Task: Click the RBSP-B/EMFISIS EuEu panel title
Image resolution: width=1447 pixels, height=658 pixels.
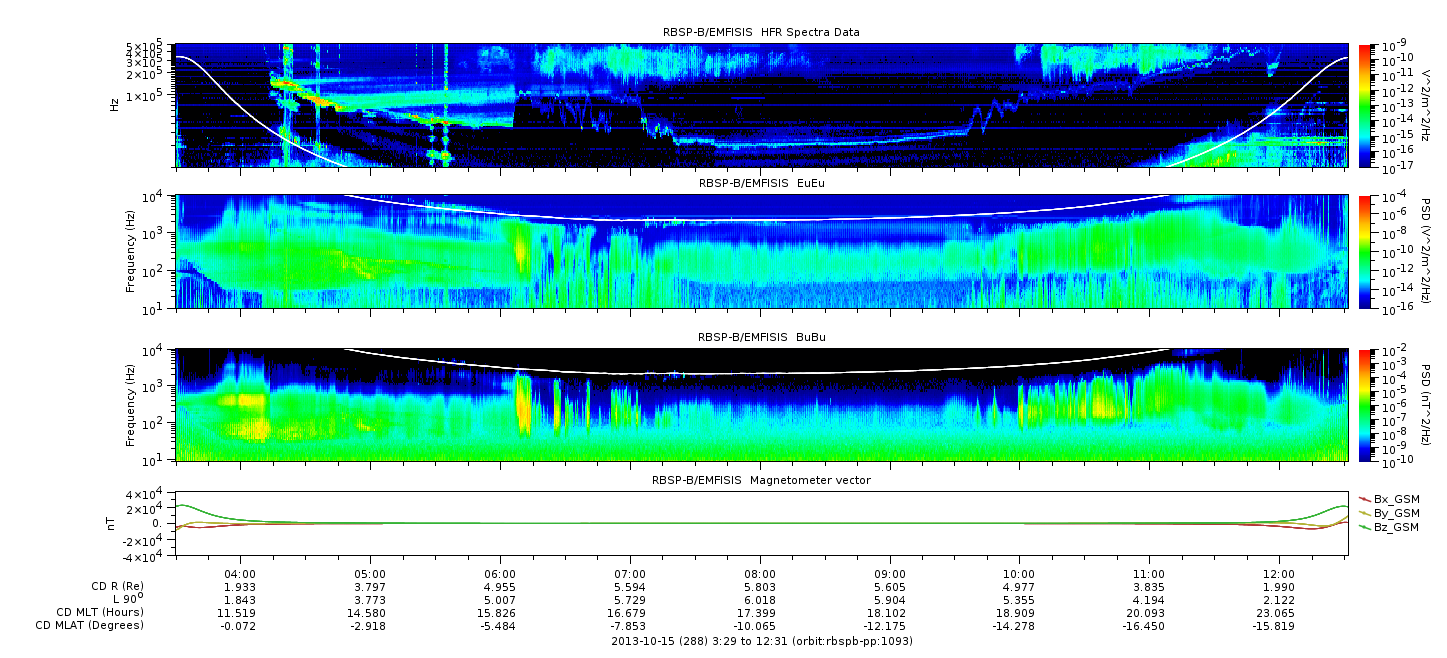Action: (x=761, y=184)
